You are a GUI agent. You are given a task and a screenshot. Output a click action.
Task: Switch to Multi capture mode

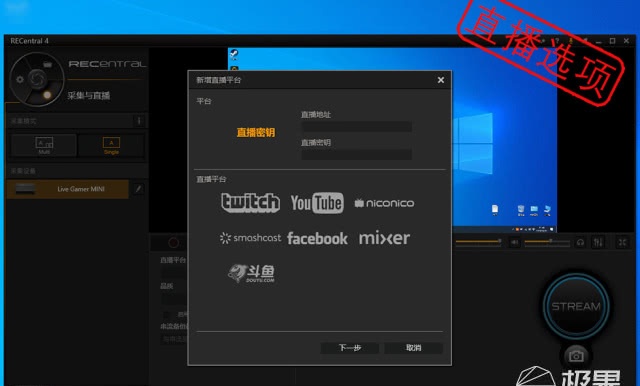pos(44,145)
